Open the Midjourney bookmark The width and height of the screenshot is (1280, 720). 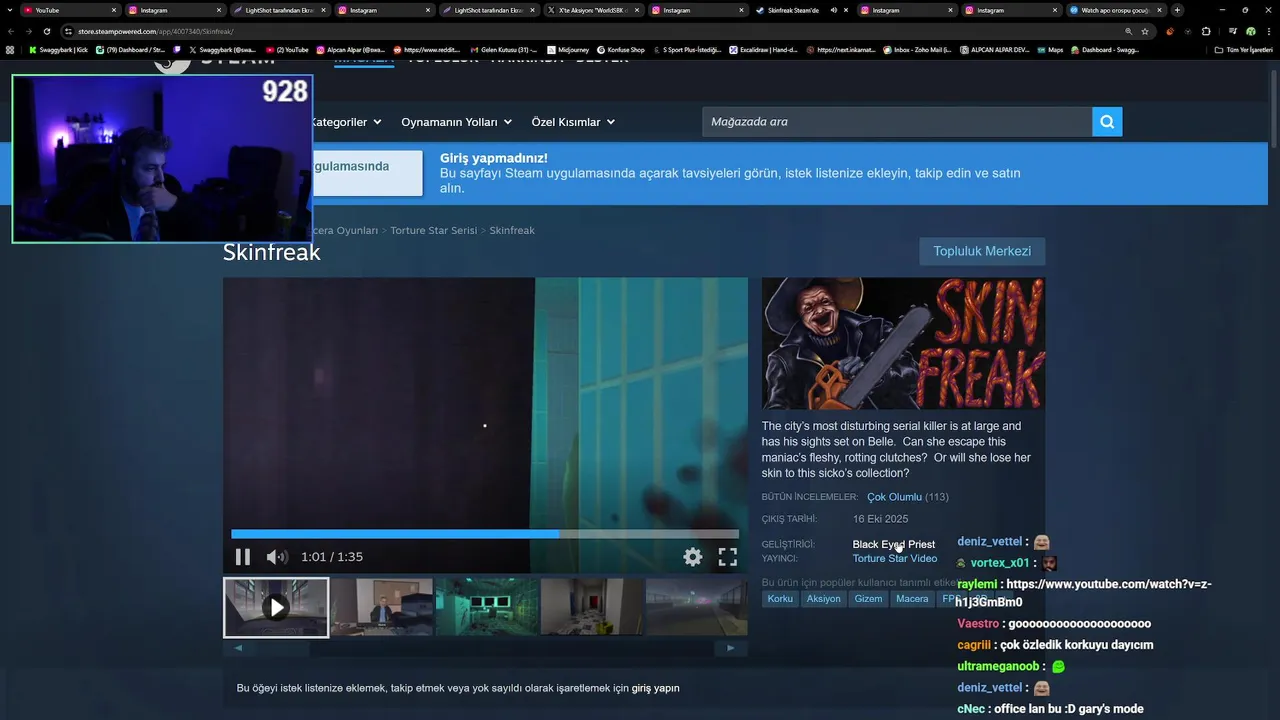(569, 49)
